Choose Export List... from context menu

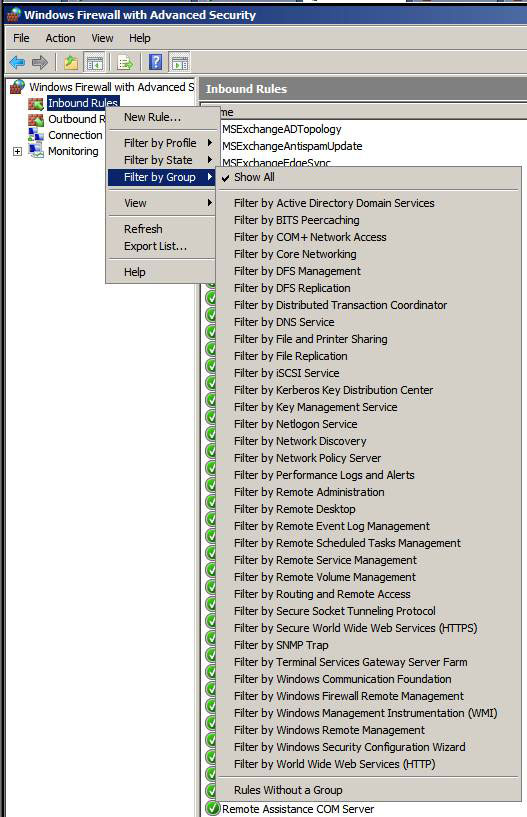point(162,246)
